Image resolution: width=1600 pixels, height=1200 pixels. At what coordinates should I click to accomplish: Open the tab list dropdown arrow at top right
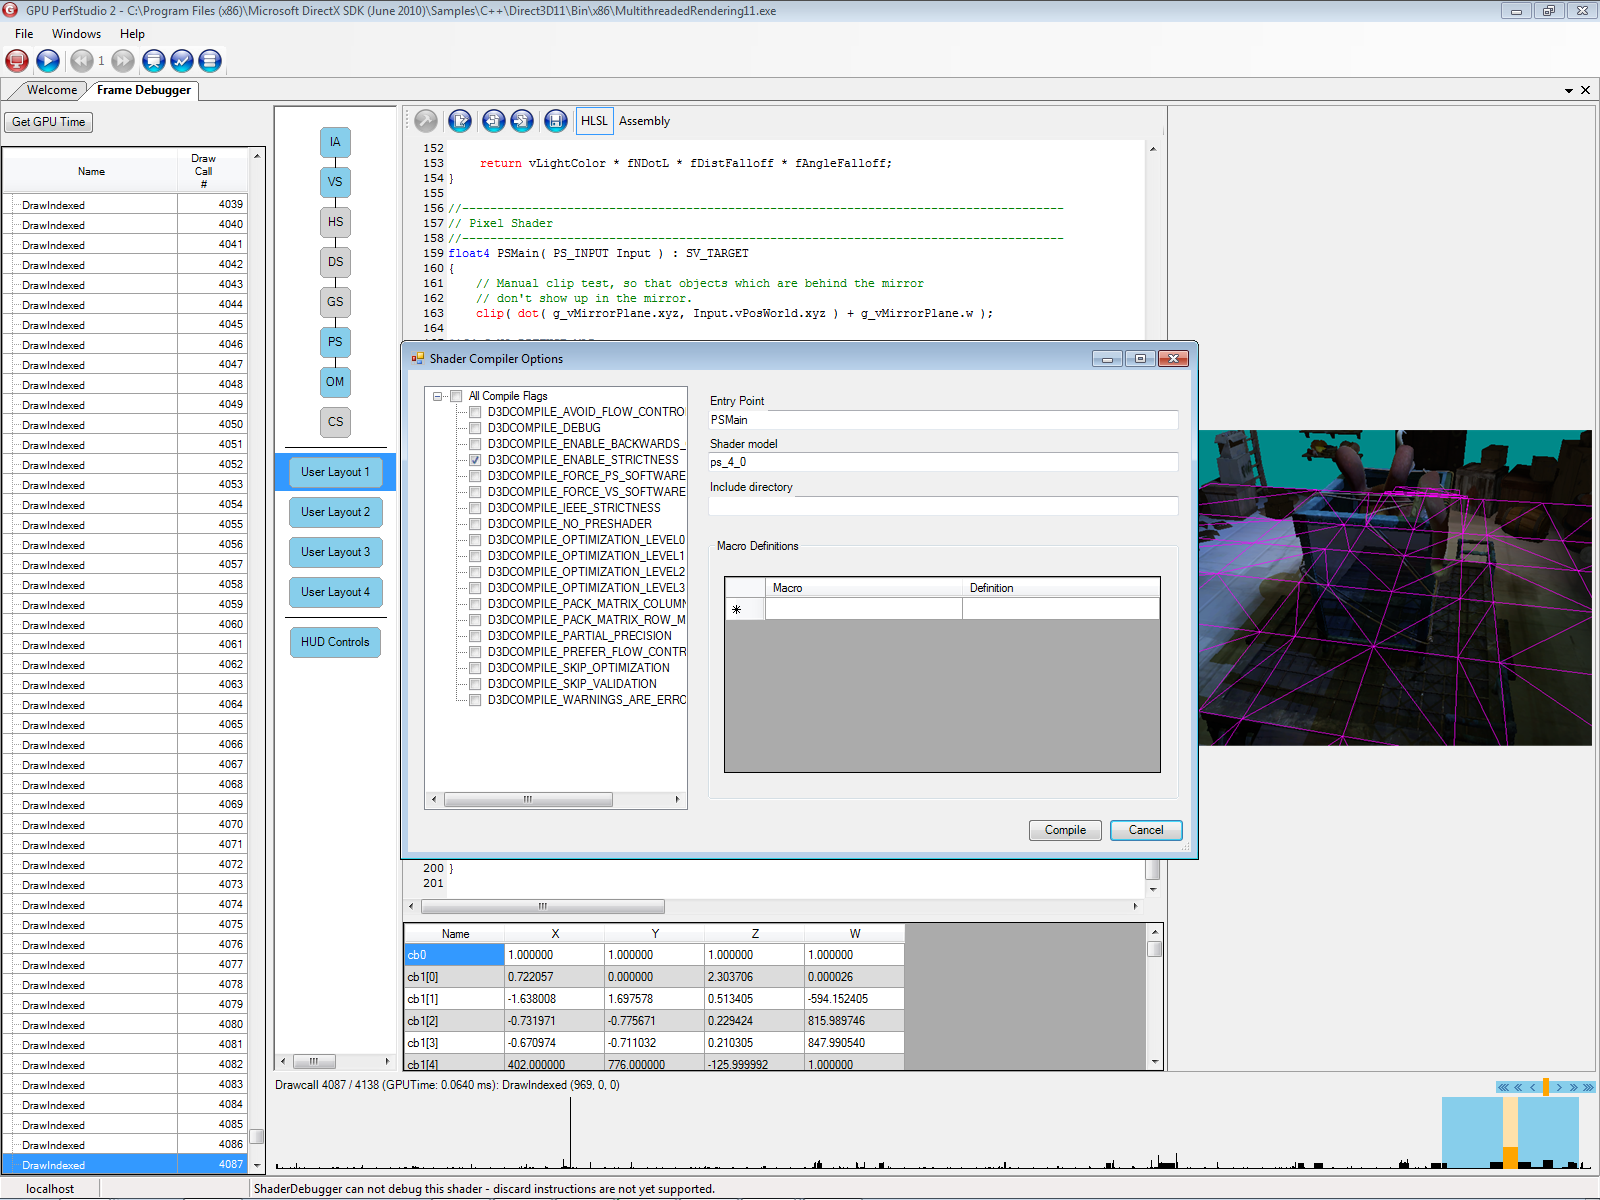point(1569,91)
